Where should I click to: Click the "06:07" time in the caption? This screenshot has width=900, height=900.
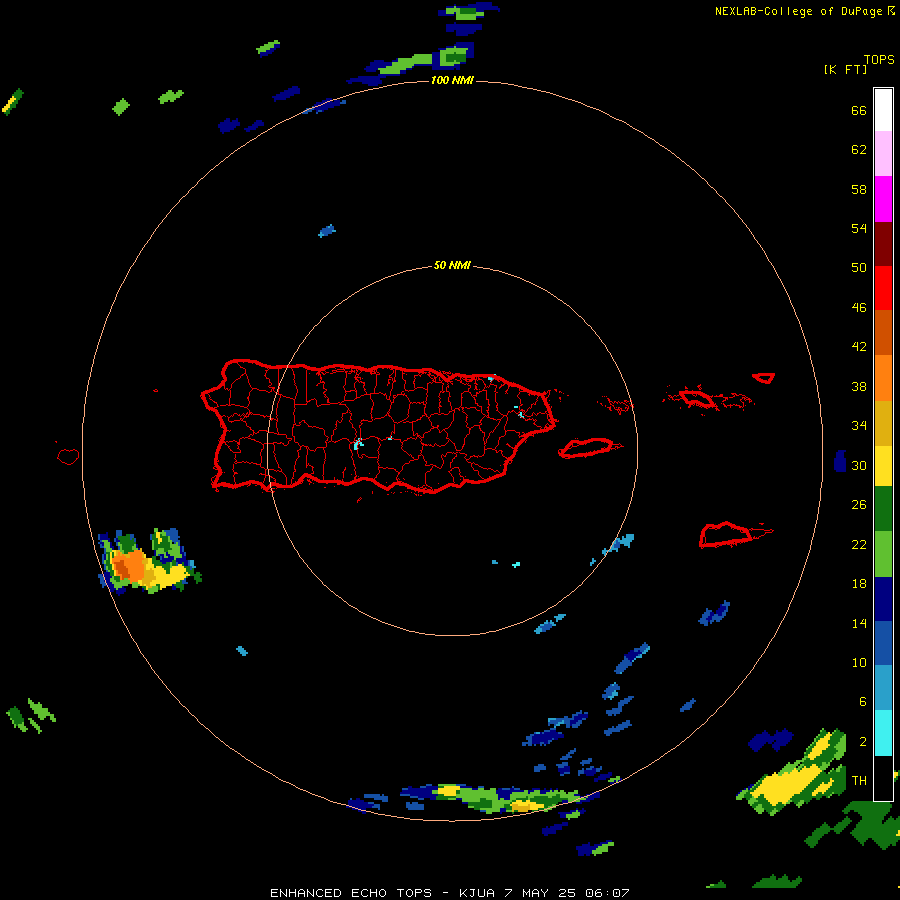tap(607, 893)
